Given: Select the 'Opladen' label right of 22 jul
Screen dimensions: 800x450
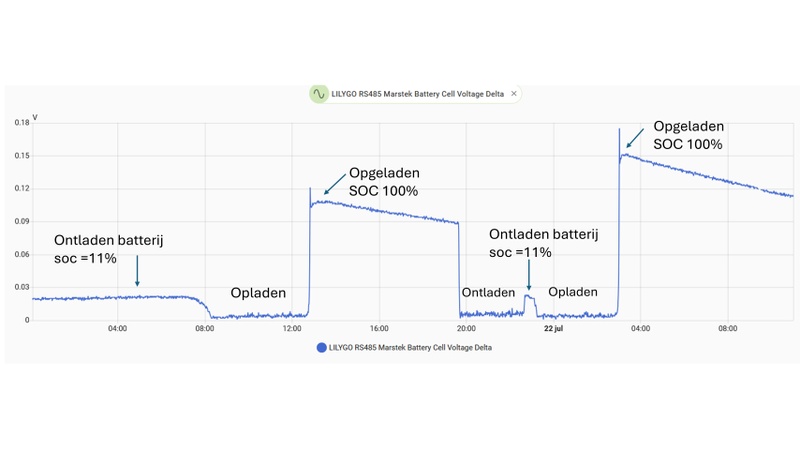Looking at the screenshot, I should click(573, 292).
